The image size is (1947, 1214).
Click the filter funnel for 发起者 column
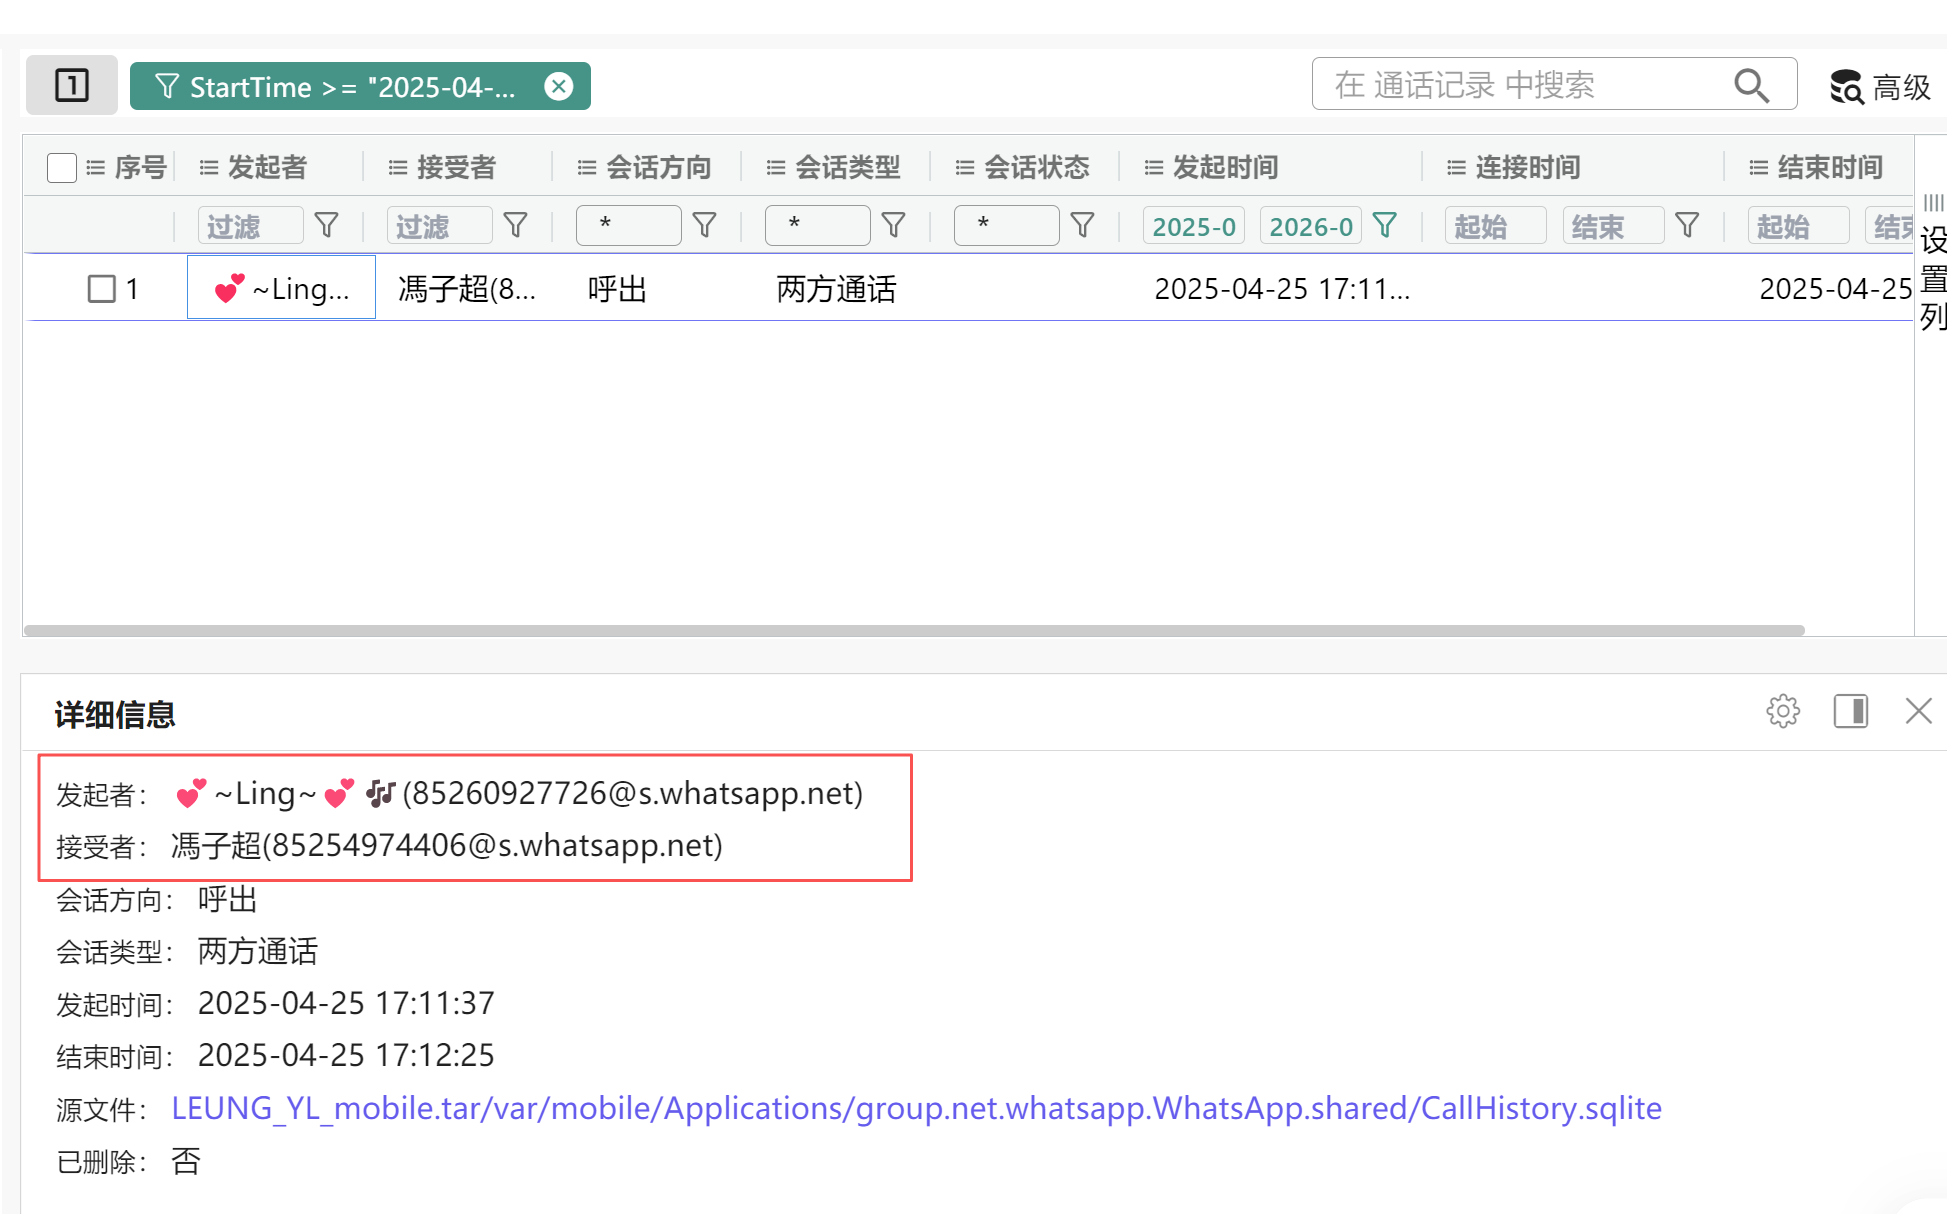(326, 226)
